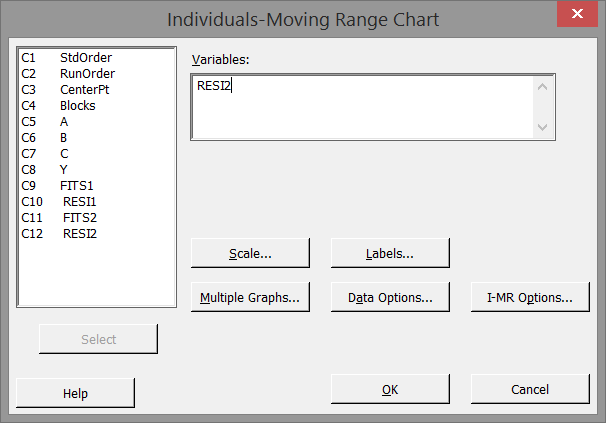Click the Multiple Graphs... button
This screenshot has width=606, height=423.
(x=250, y=297)
